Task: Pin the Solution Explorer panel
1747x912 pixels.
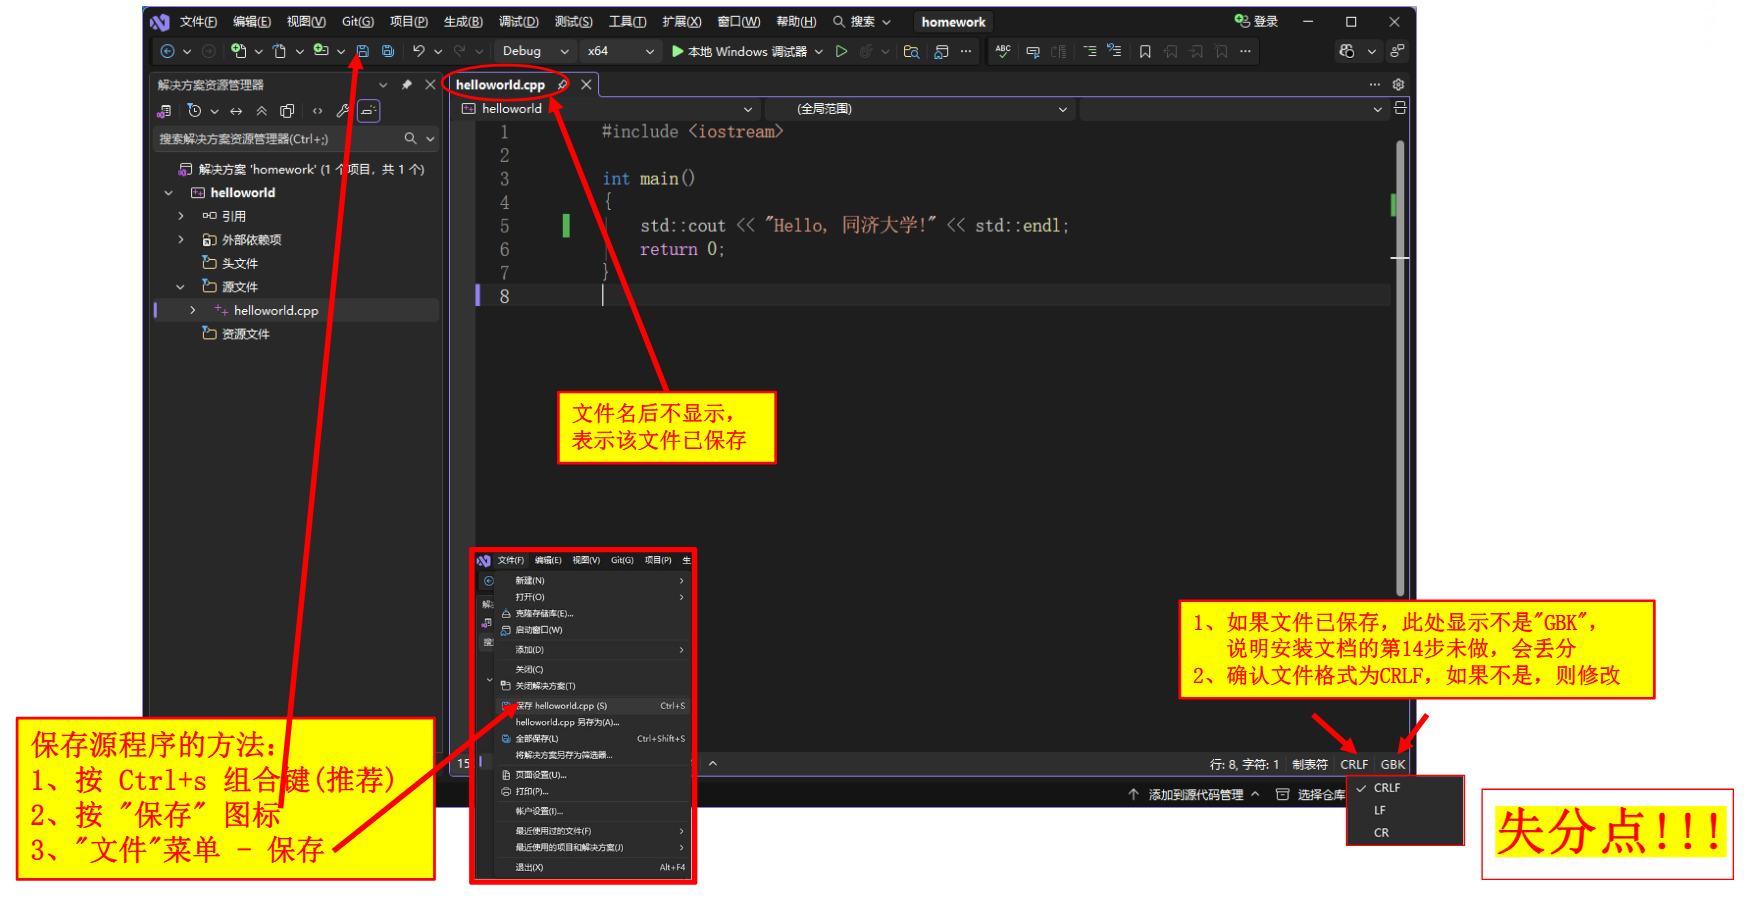Action: (406, 85)
